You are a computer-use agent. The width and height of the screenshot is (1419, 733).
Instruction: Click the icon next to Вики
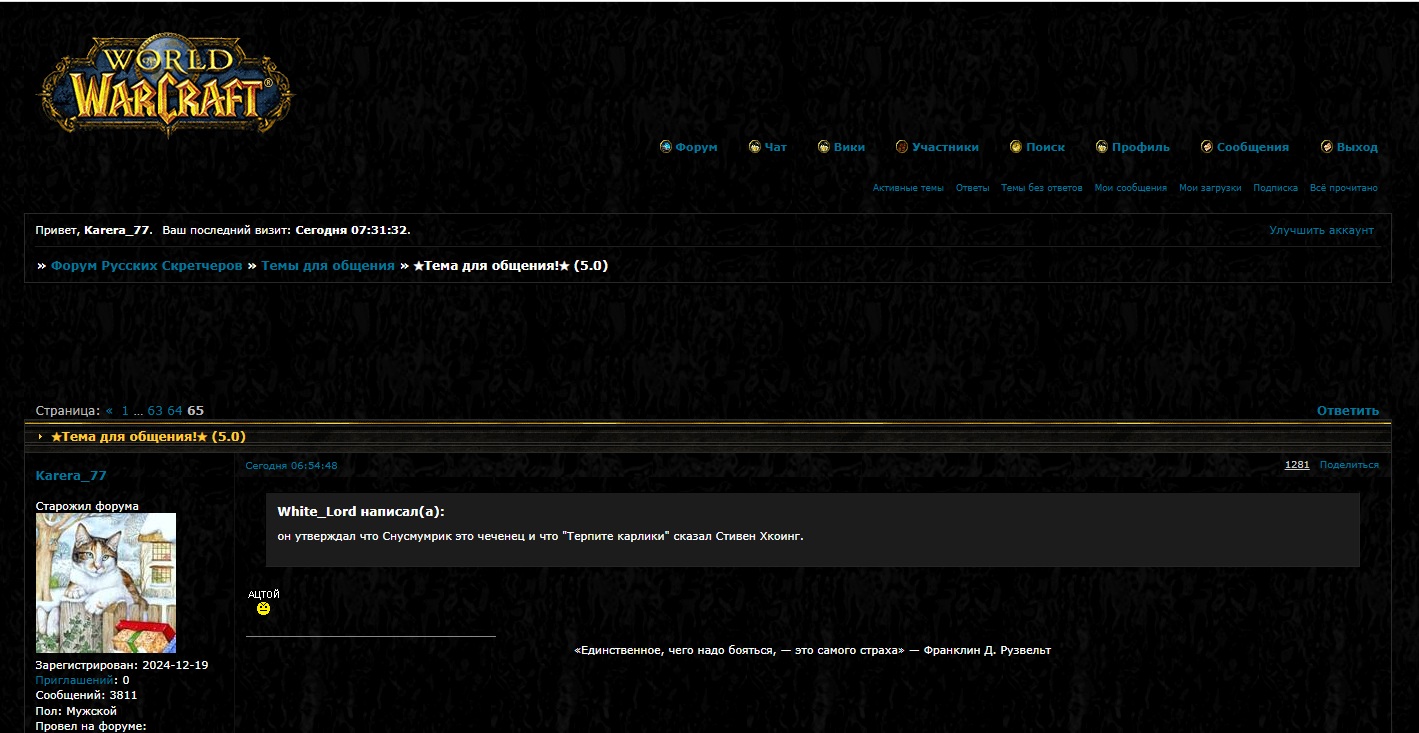tap(824, 147)
